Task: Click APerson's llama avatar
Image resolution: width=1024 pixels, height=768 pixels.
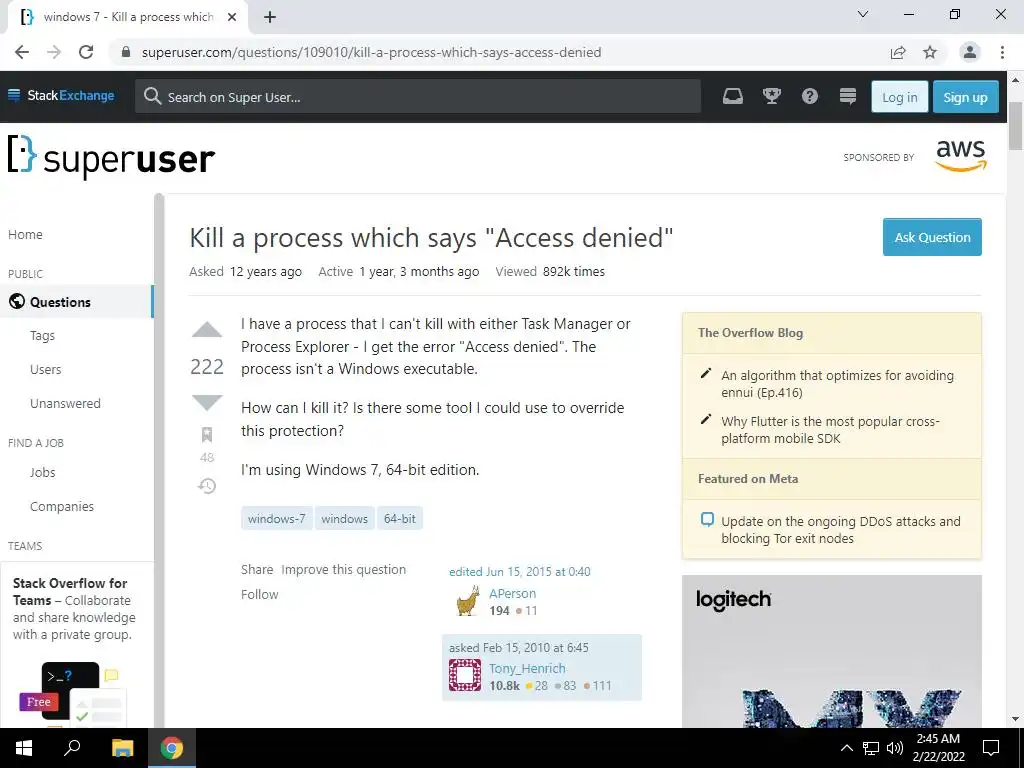Action: [x=467, y=601]
